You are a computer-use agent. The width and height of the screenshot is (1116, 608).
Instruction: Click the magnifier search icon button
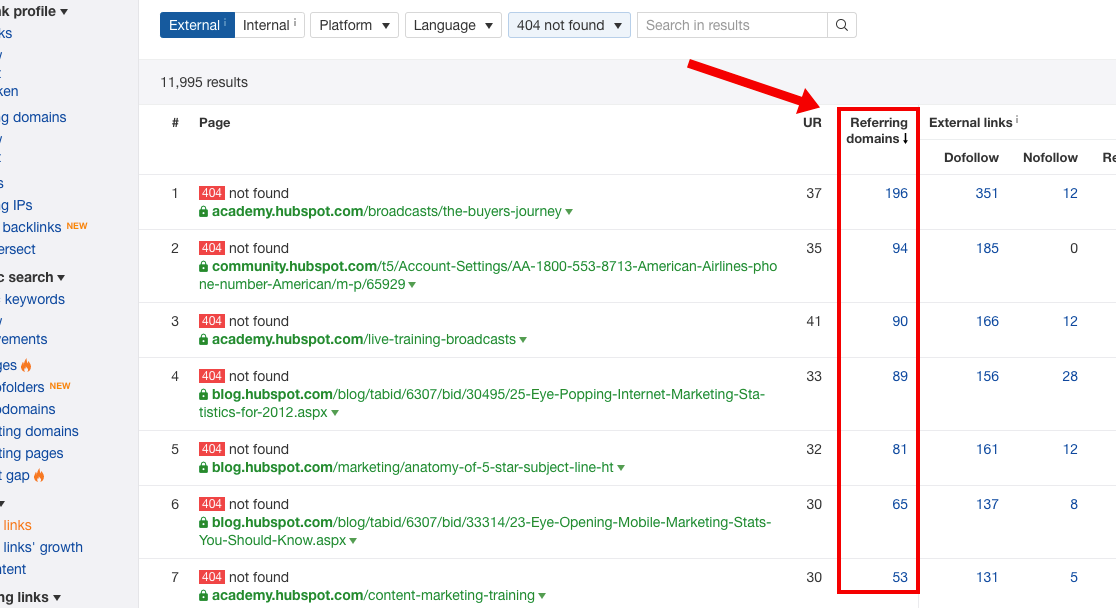tap(842, 25)
